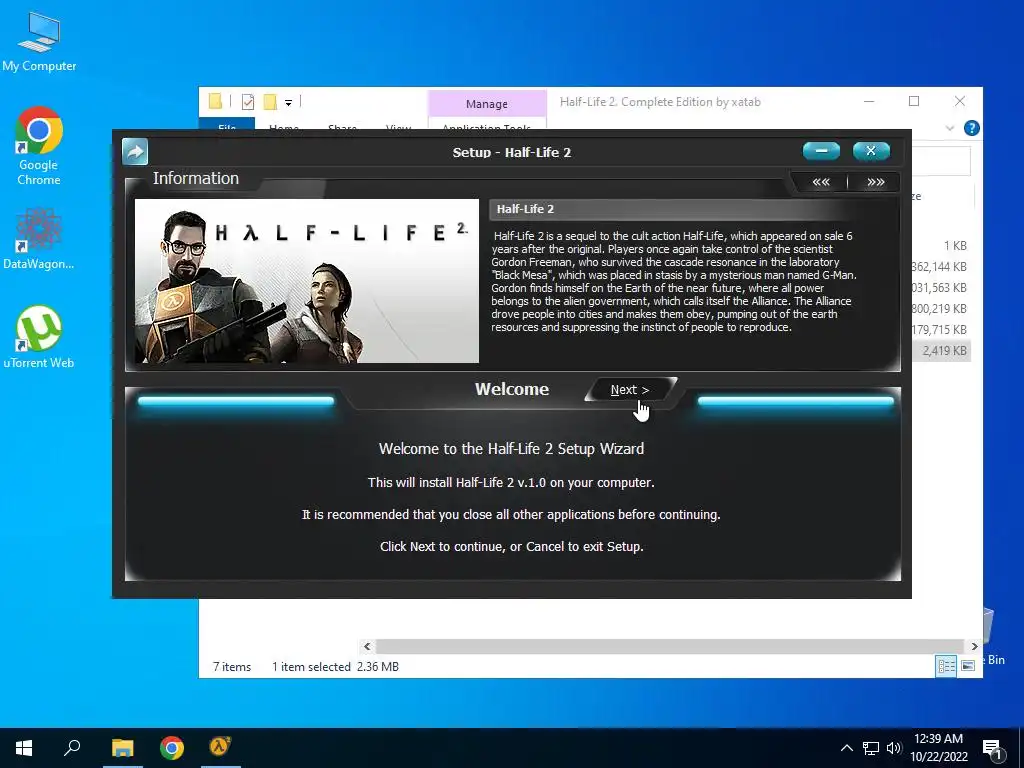
Task: Select DataWagon desktop shortcut
Action: pos(39,238)
